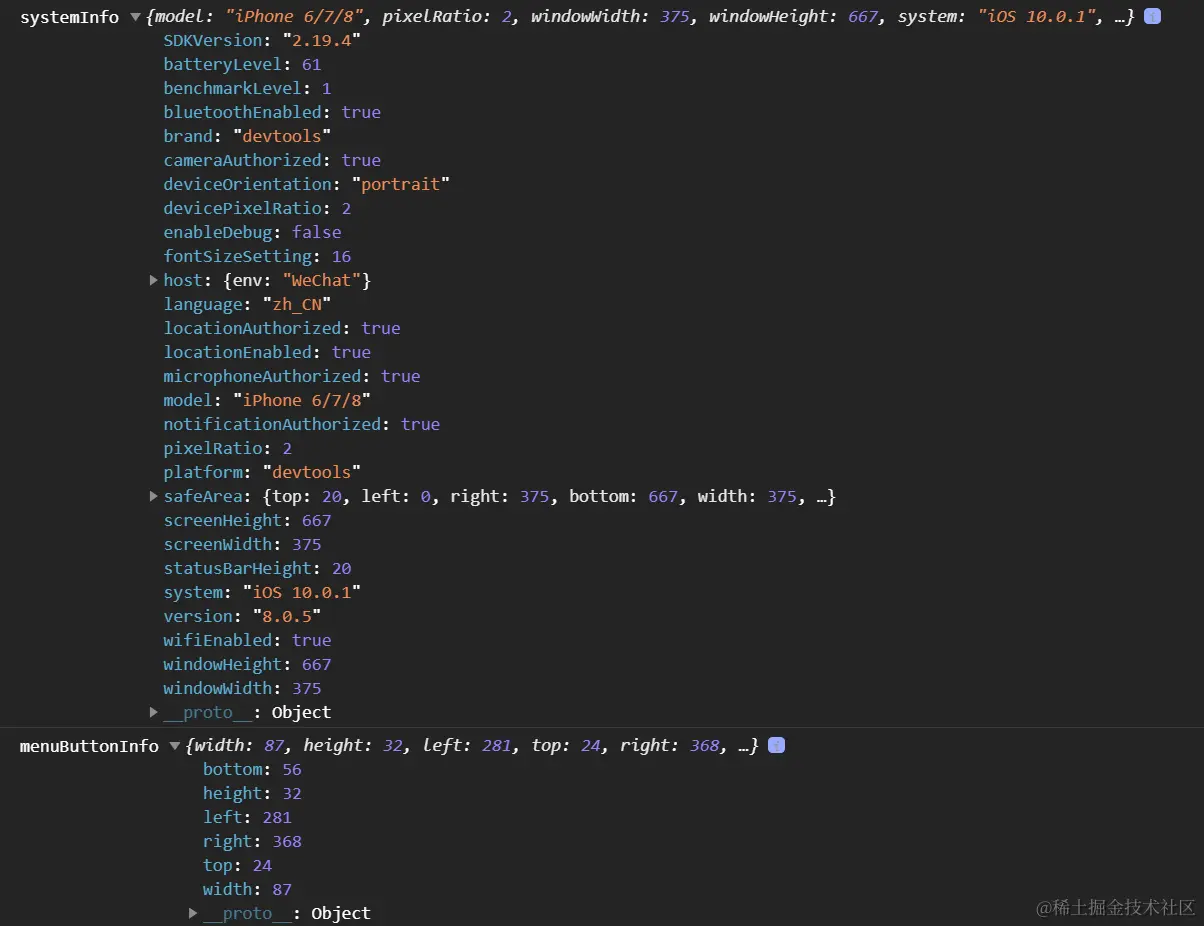Collapse the systemInfo object arrow
The height and width of the screenshot is (926, 1204).
click(134, 17)
